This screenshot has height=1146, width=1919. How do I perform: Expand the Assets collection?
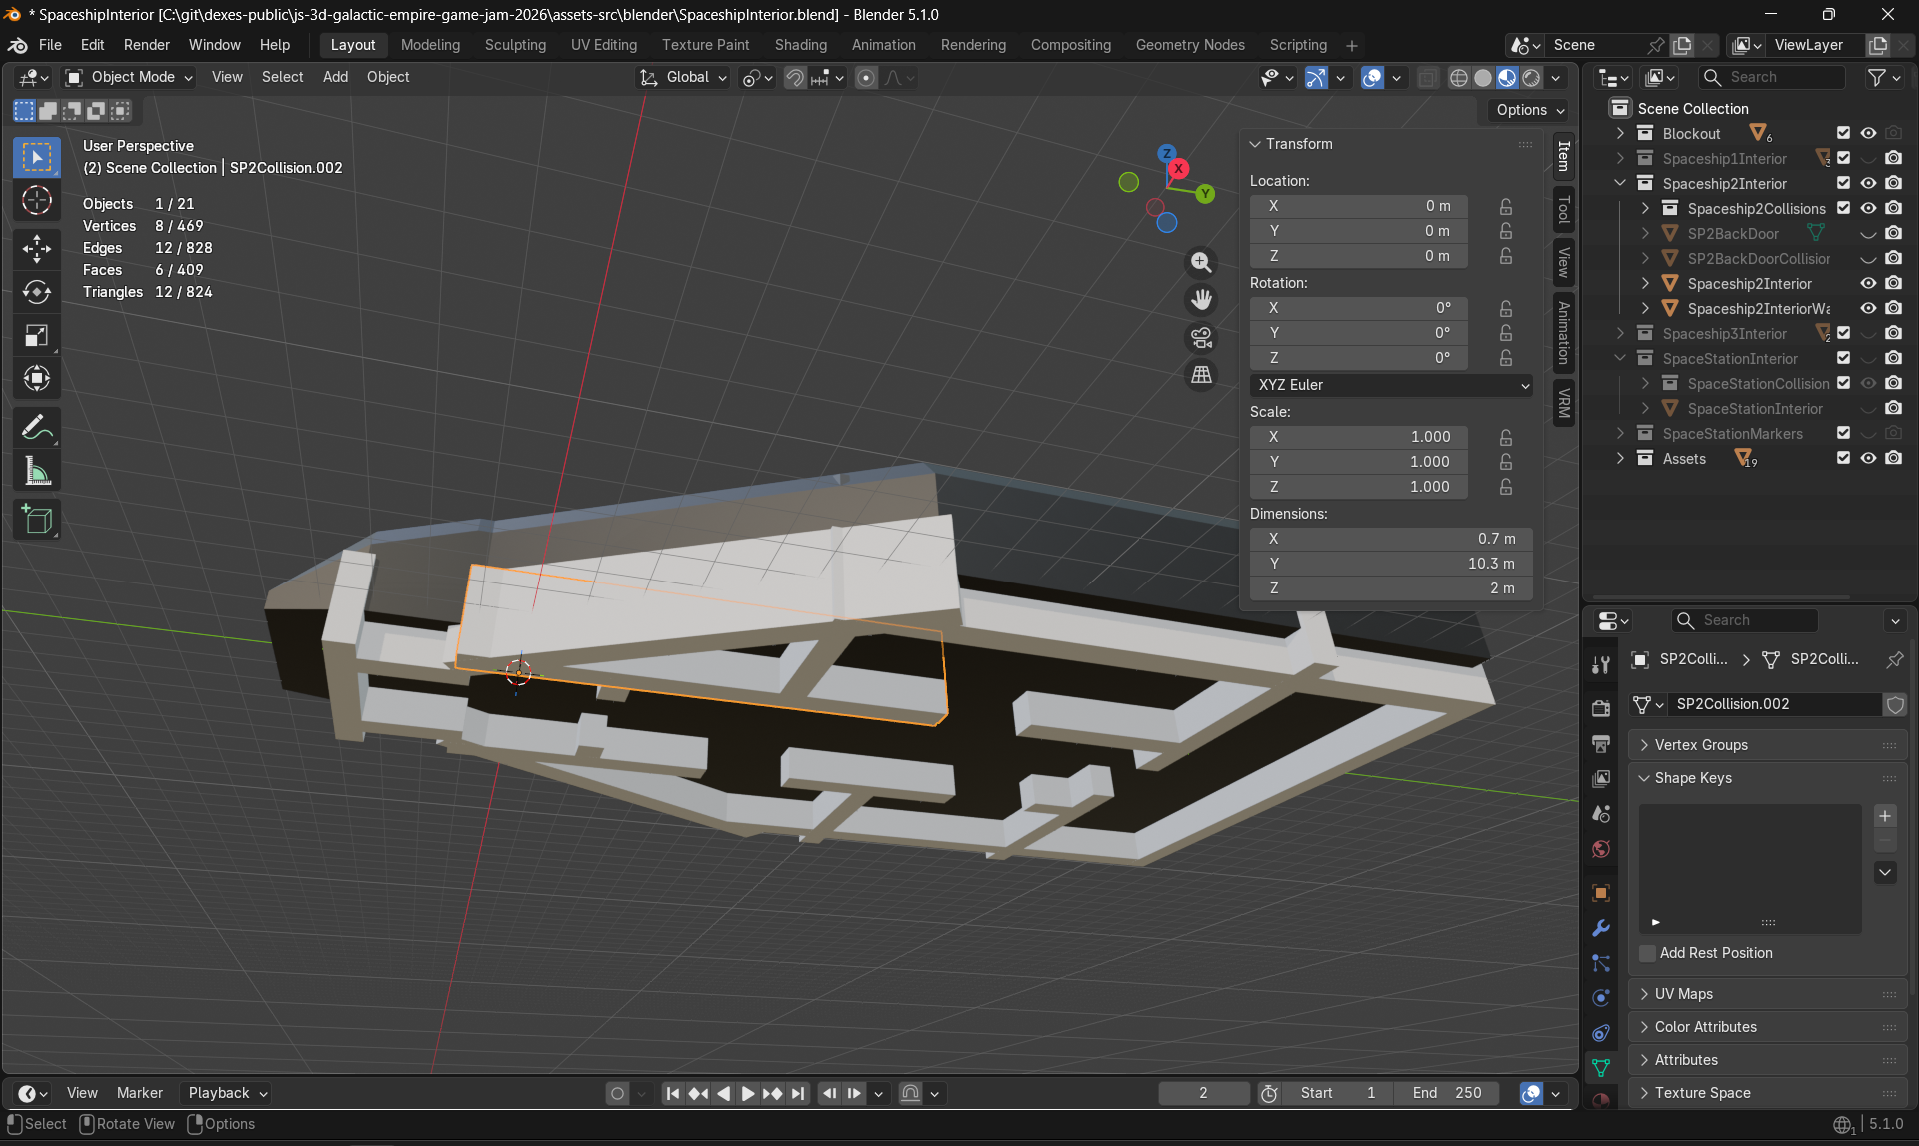[1620, 458]
